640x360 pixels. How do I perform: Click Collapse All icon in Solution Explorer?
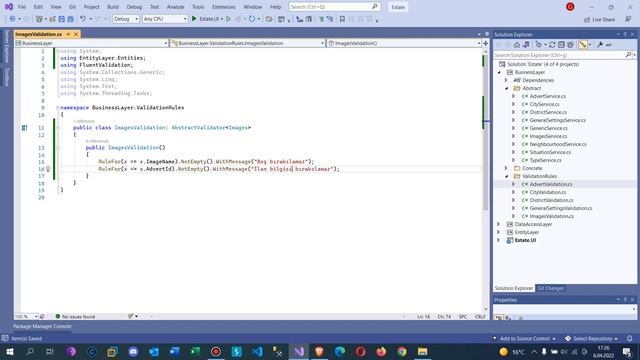(561, 45)
